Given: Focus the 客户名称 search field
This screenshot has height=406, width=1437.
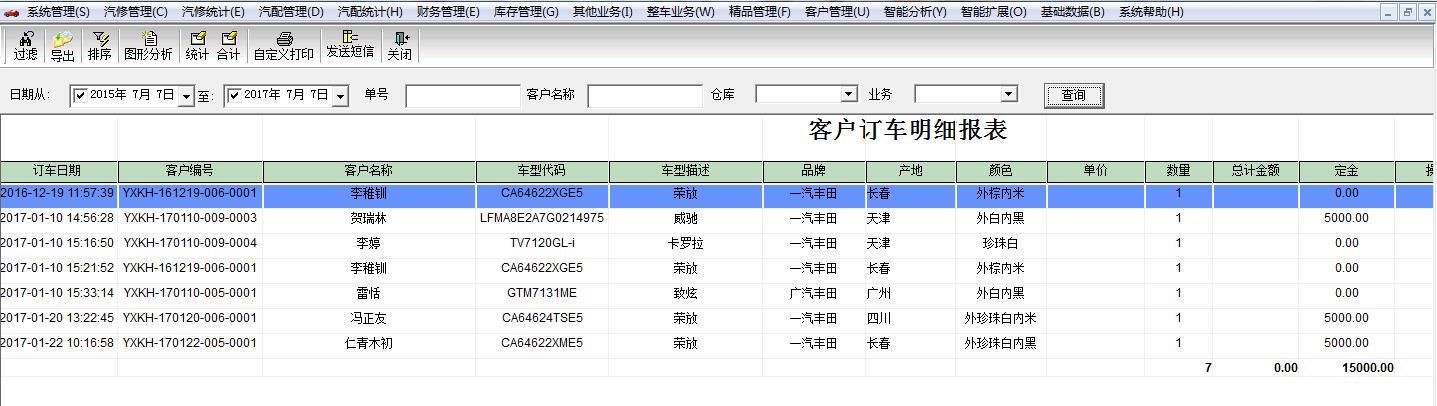Looking at the screenshot, I should (645, 95).
